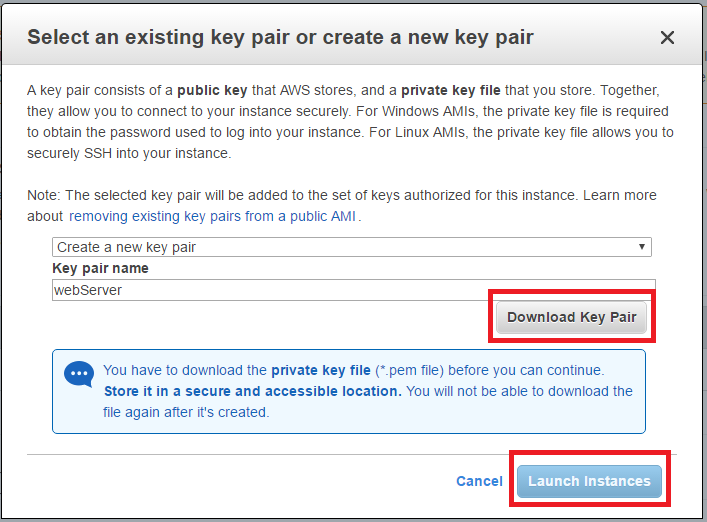
Task: Close the key pair dialog
Action: click(667, 38)
